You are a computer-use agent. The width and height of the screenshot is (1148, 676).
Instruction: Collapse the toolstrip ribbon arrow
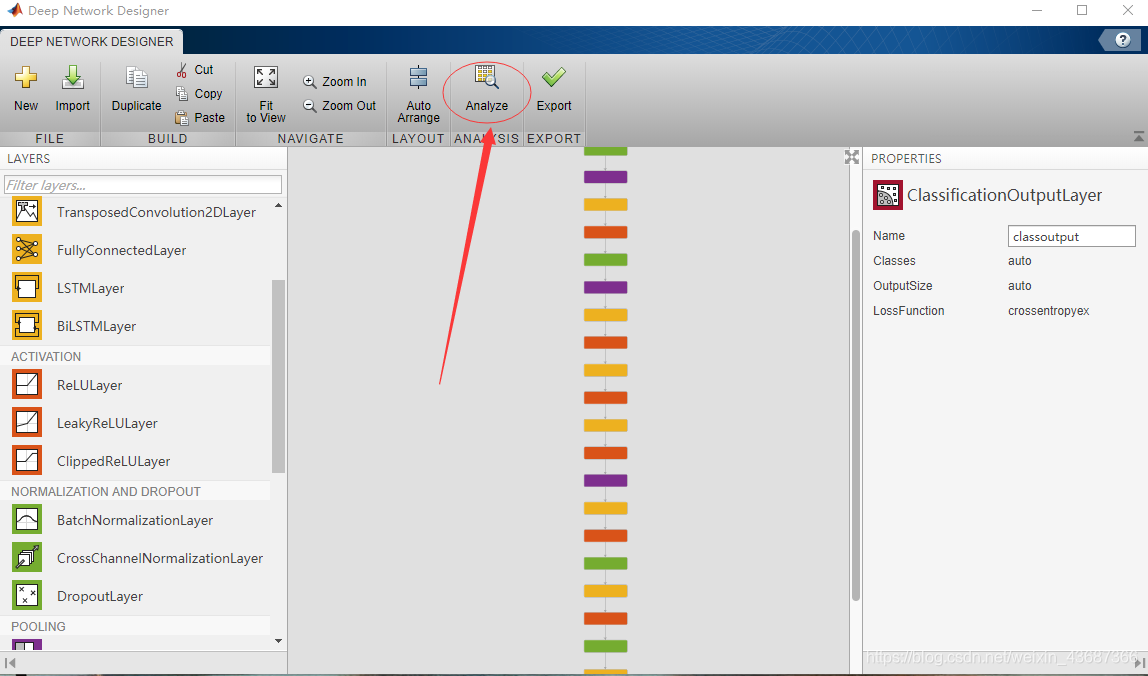1138,137
